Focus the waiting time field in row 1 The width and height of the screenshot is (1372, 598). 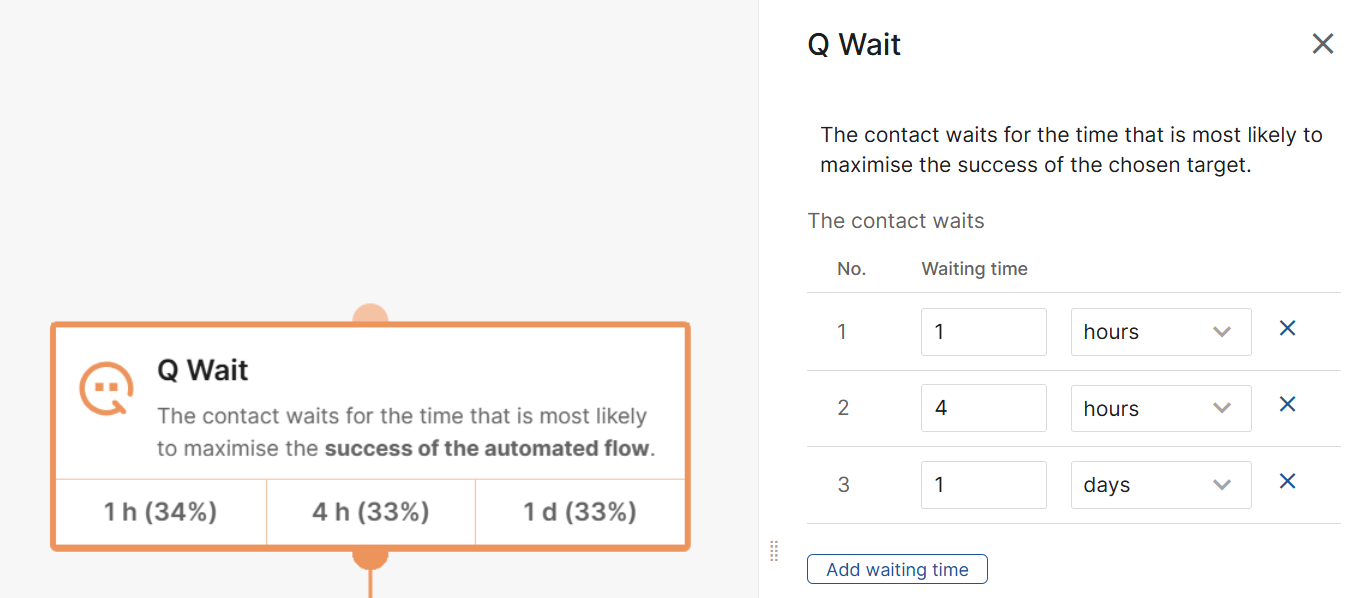tap(984, 332)
